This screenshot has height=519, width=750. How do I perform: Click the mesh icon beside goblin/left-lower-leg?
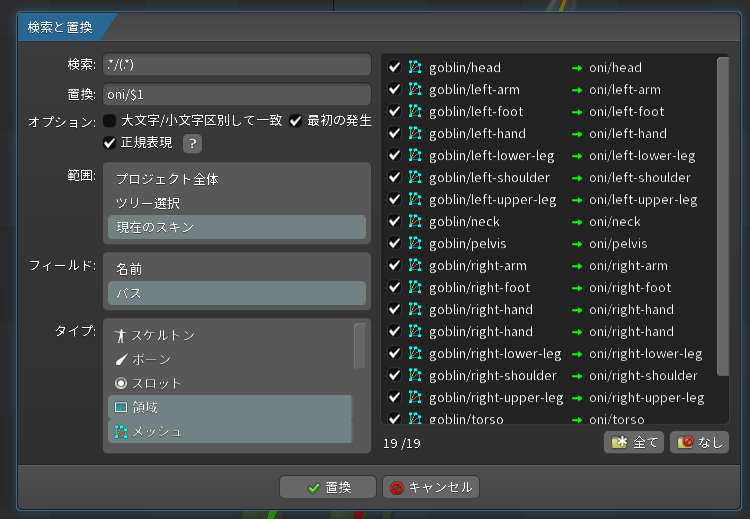pos(415,155)
